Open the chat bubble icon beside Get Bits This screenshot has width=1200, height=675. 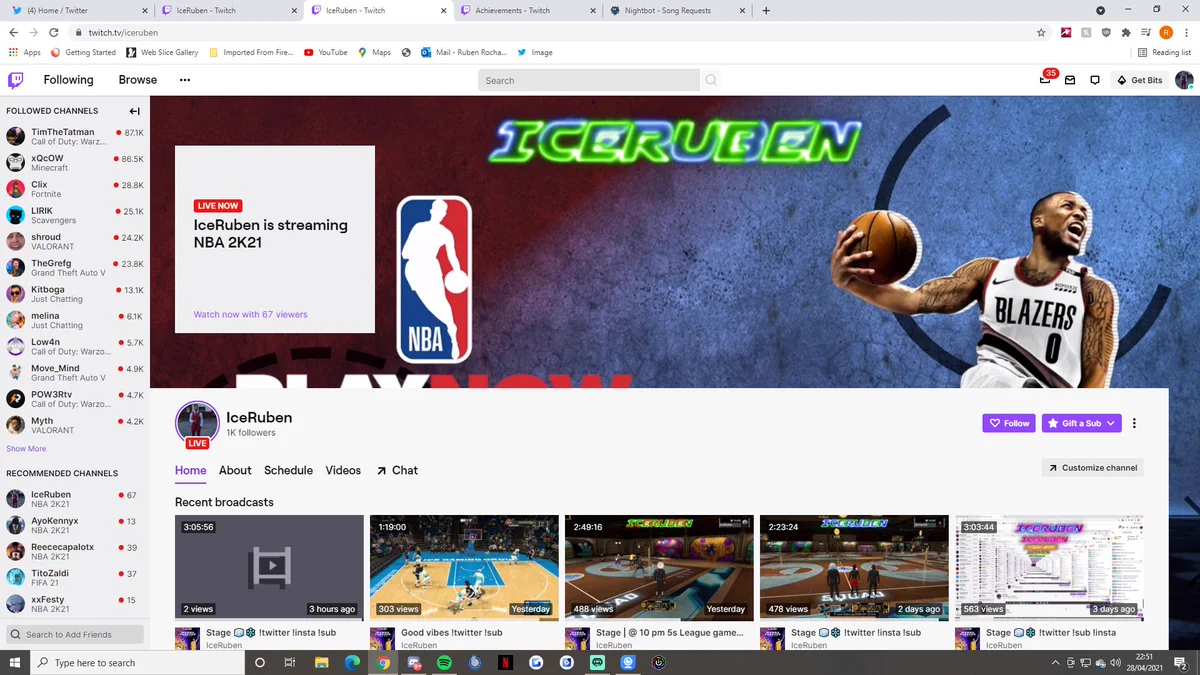pos(1095,80)
